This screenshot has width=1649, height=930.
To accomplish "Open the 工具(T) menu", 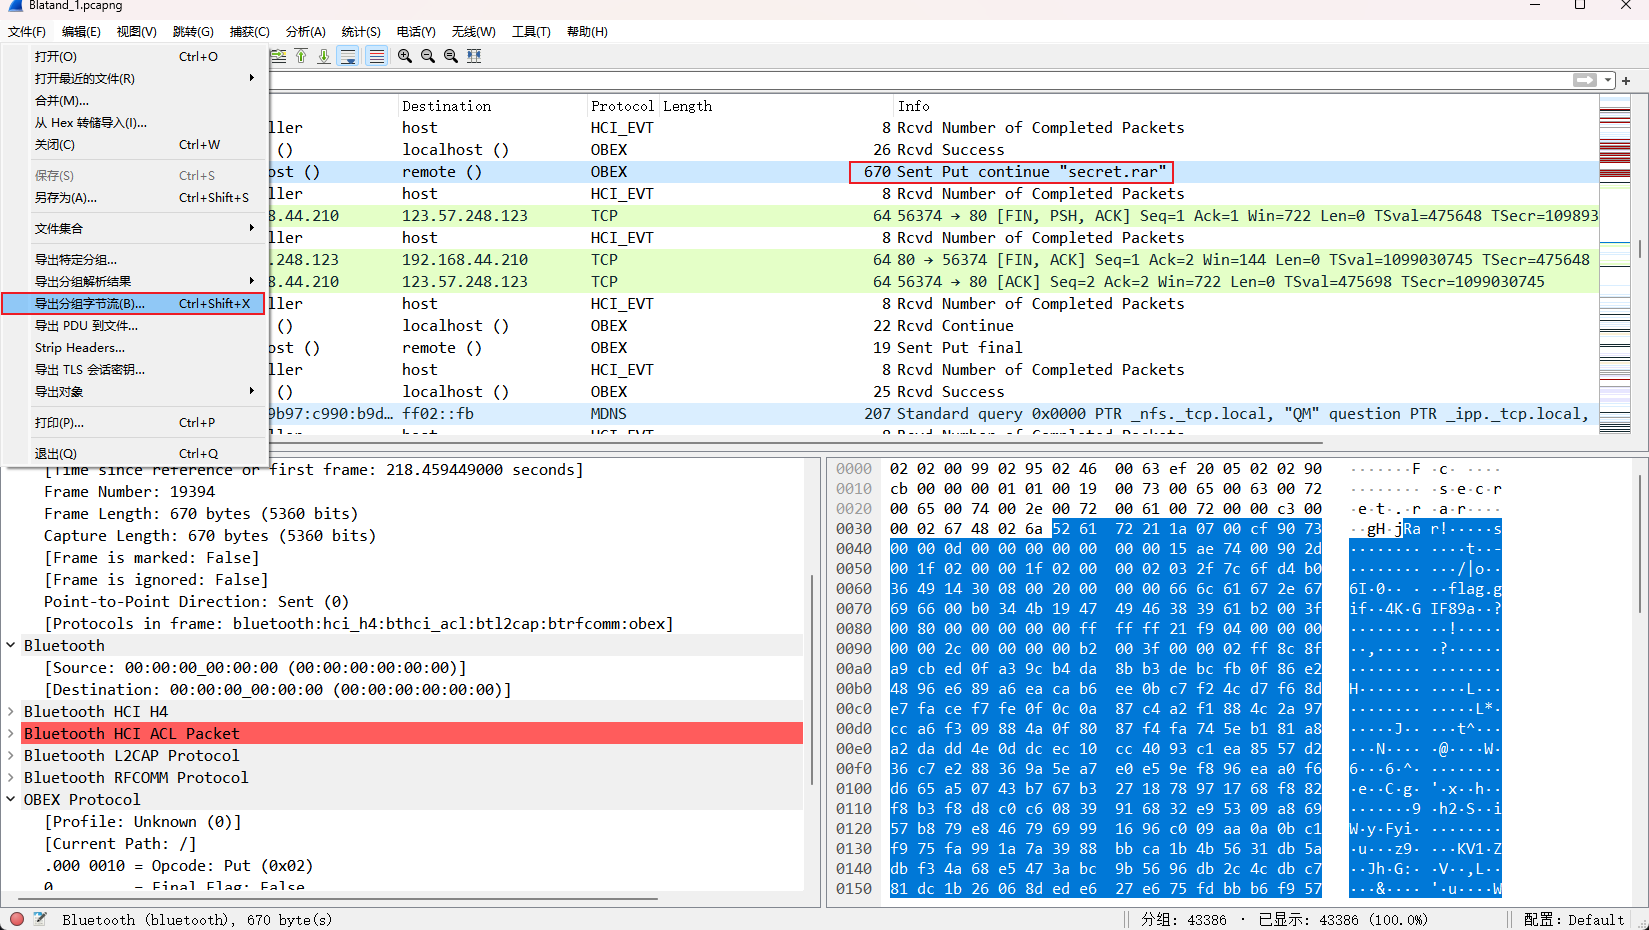I will pyautogui.click(x=532, y=32).
